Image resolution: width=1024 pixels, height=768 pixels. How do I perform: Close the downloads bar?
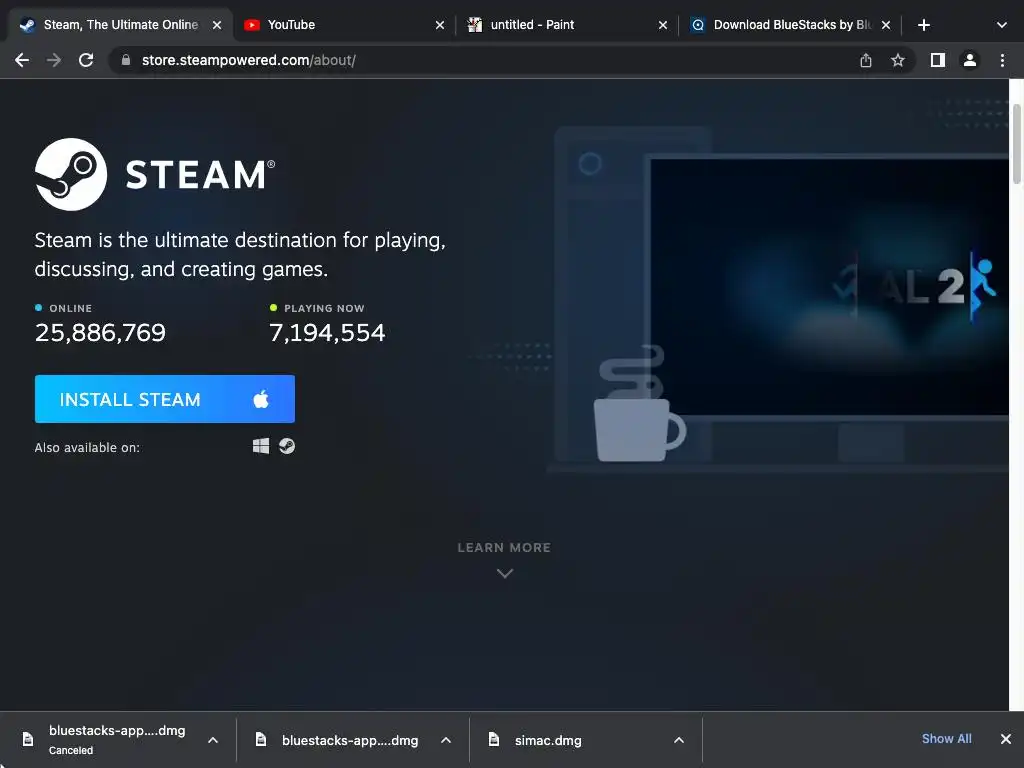coord(1006,739)
